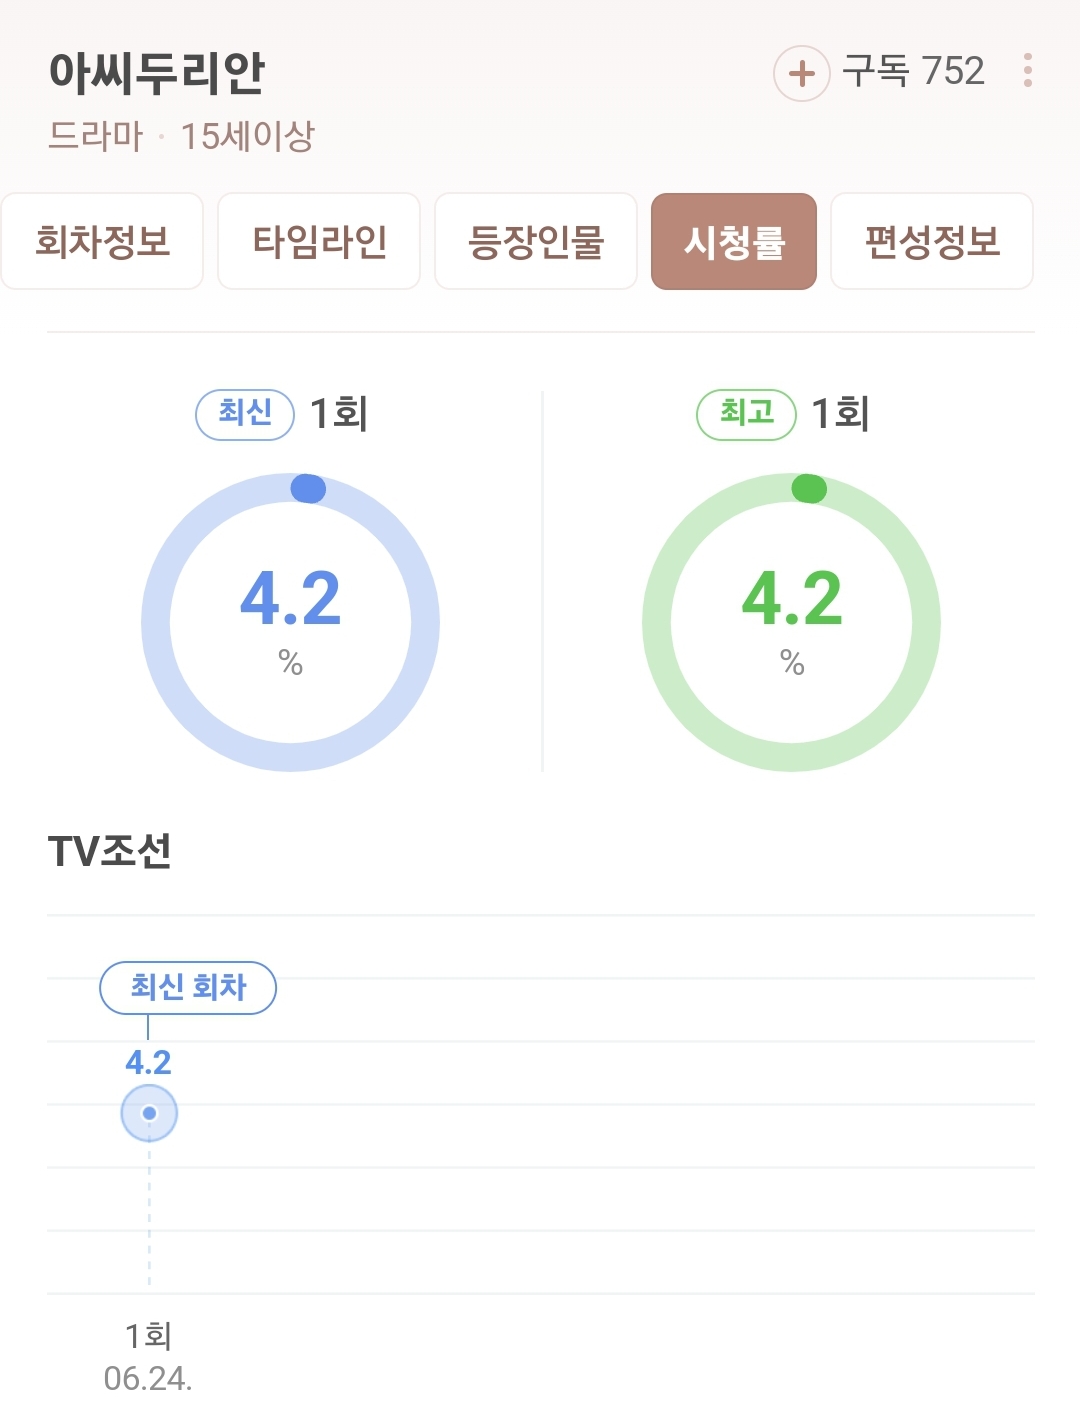
Task: Click the green dot on highest rating ring
Action: point(809,489)
